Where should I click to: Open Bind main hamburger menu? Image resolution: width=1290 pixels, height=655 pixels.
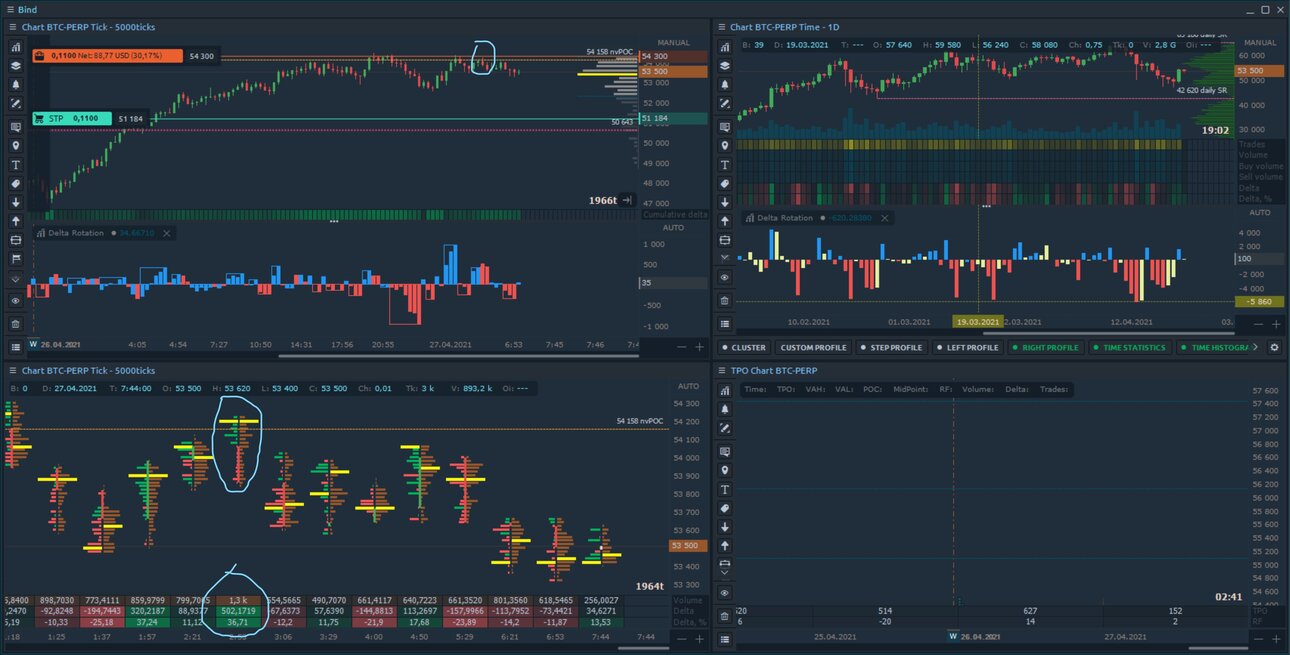pyautogui.click(x=9, y=10)
